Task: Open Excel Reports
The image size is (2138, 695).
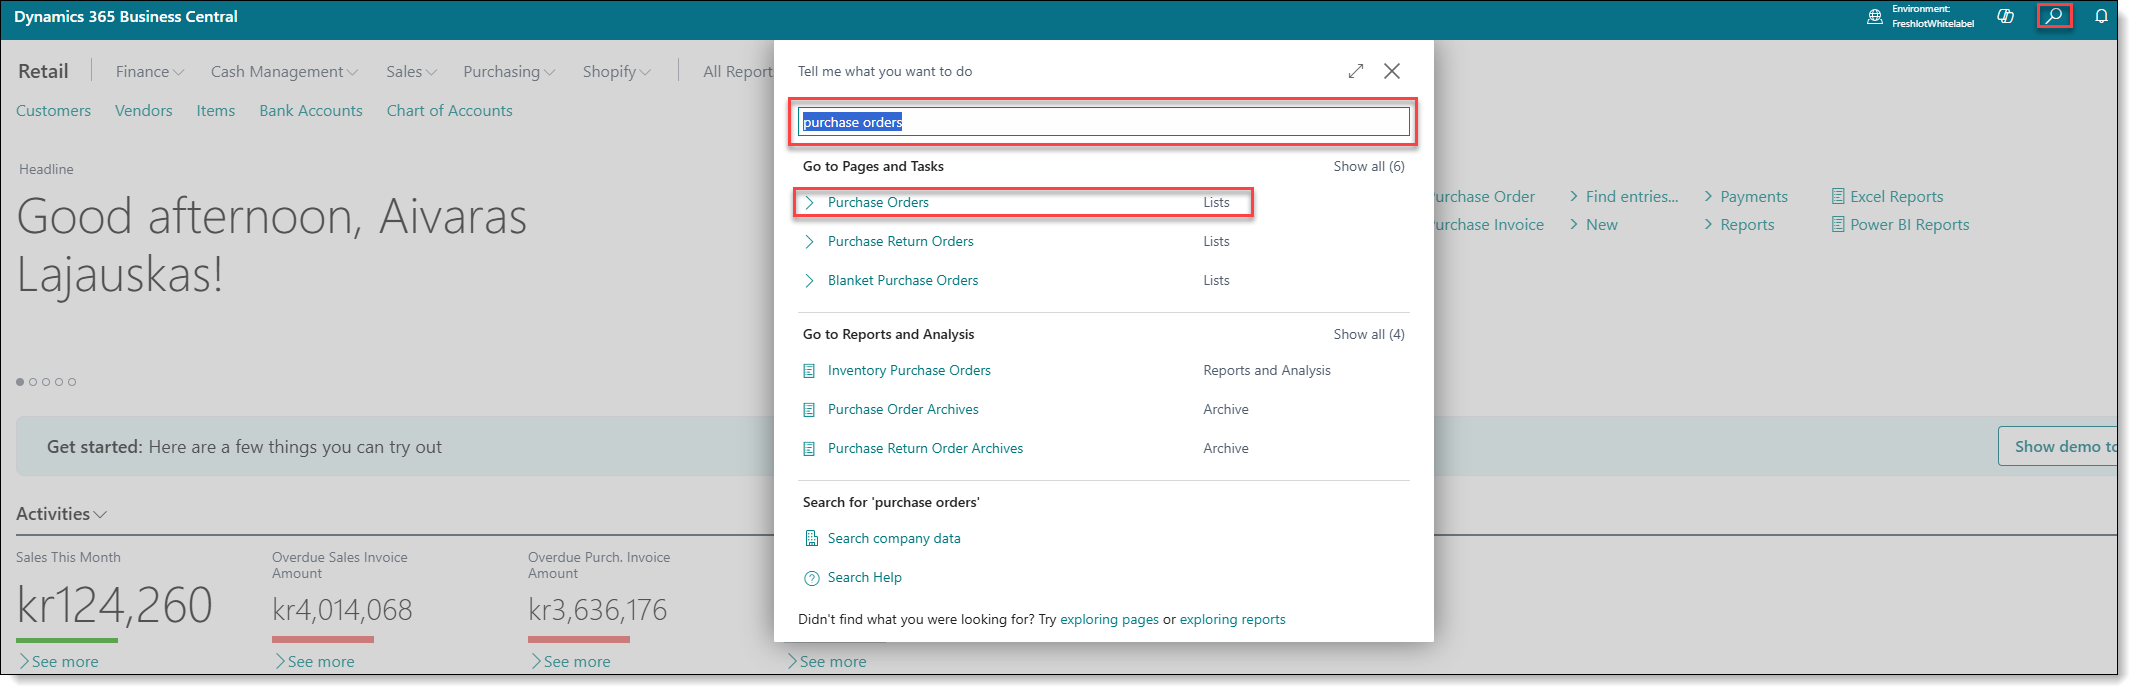Action: (x=1887, y=196)
